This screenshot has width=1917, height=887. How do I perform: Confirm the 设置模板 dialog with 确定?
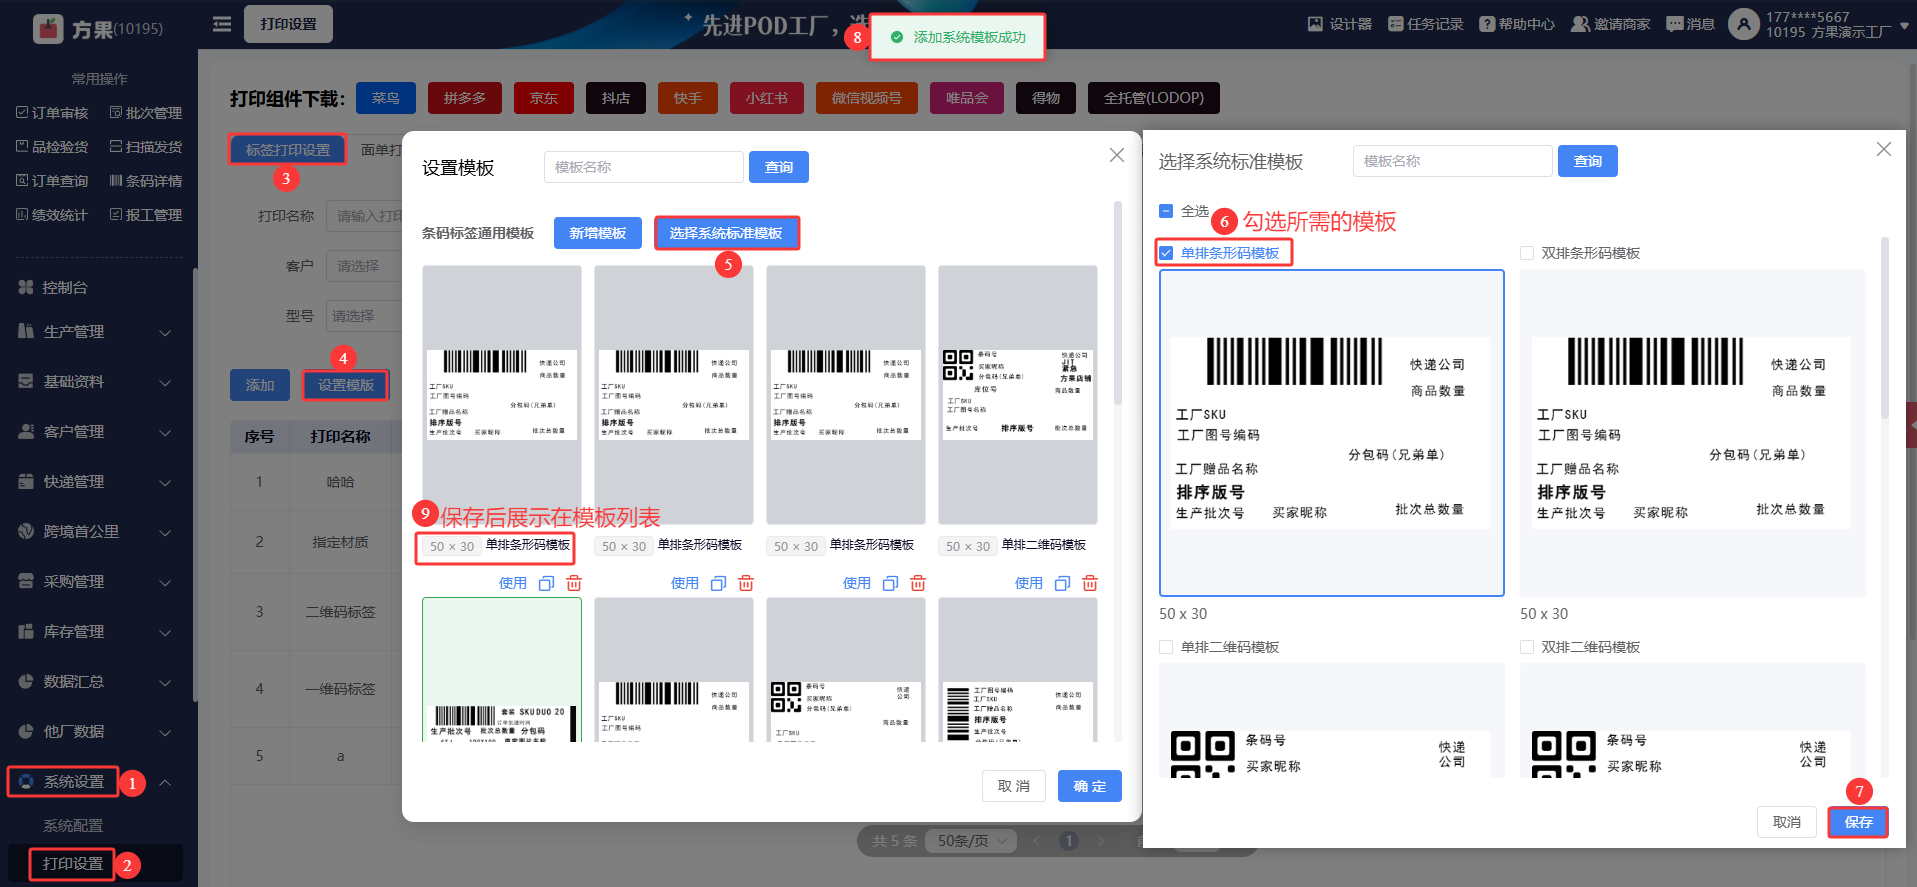tap(1090, 786)
